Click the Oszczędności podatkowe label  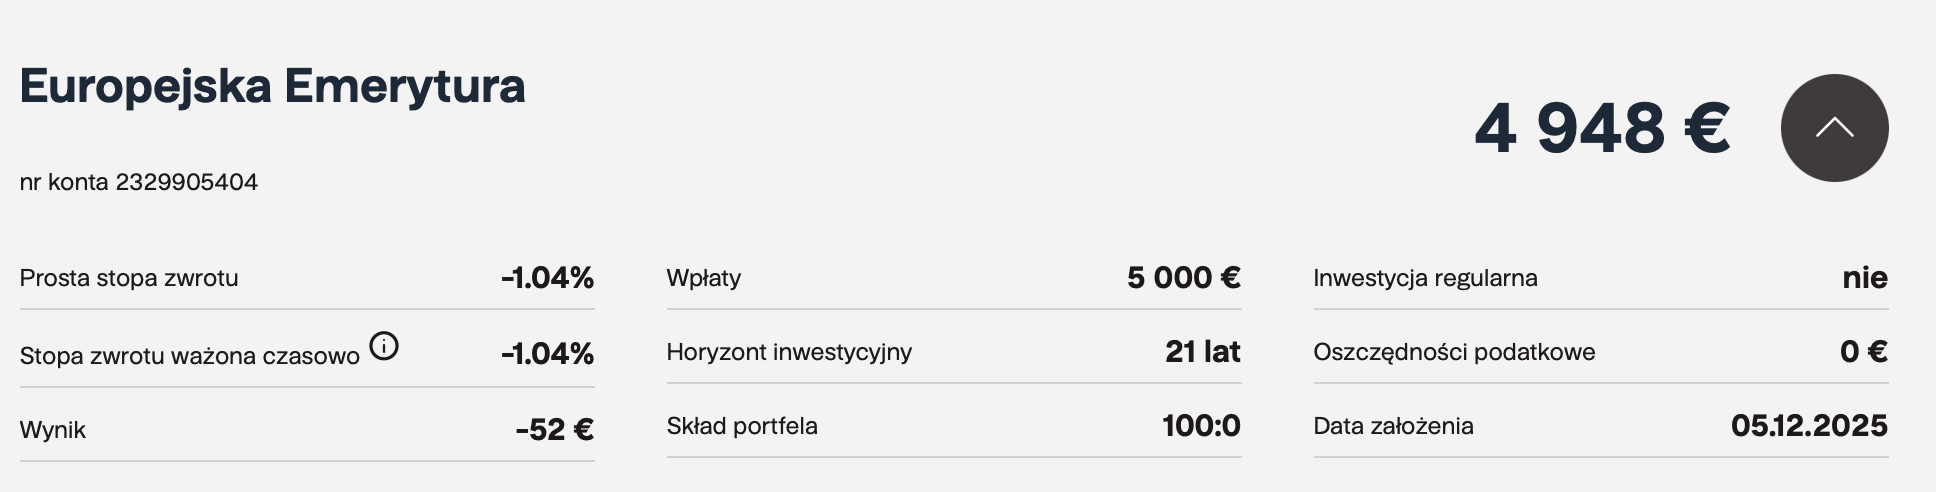point(1454,352)
